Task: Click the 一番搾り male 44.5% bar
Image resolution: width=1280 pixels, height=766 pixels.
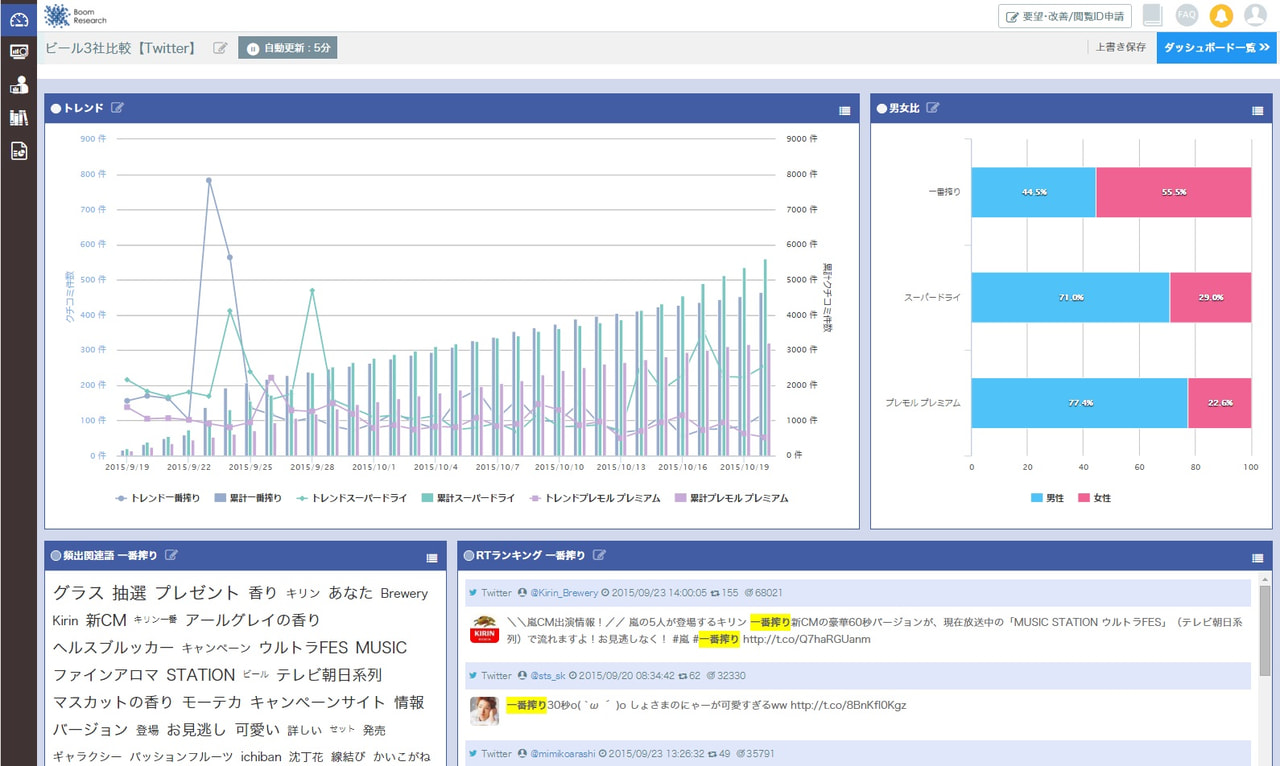Action: 1033,191
